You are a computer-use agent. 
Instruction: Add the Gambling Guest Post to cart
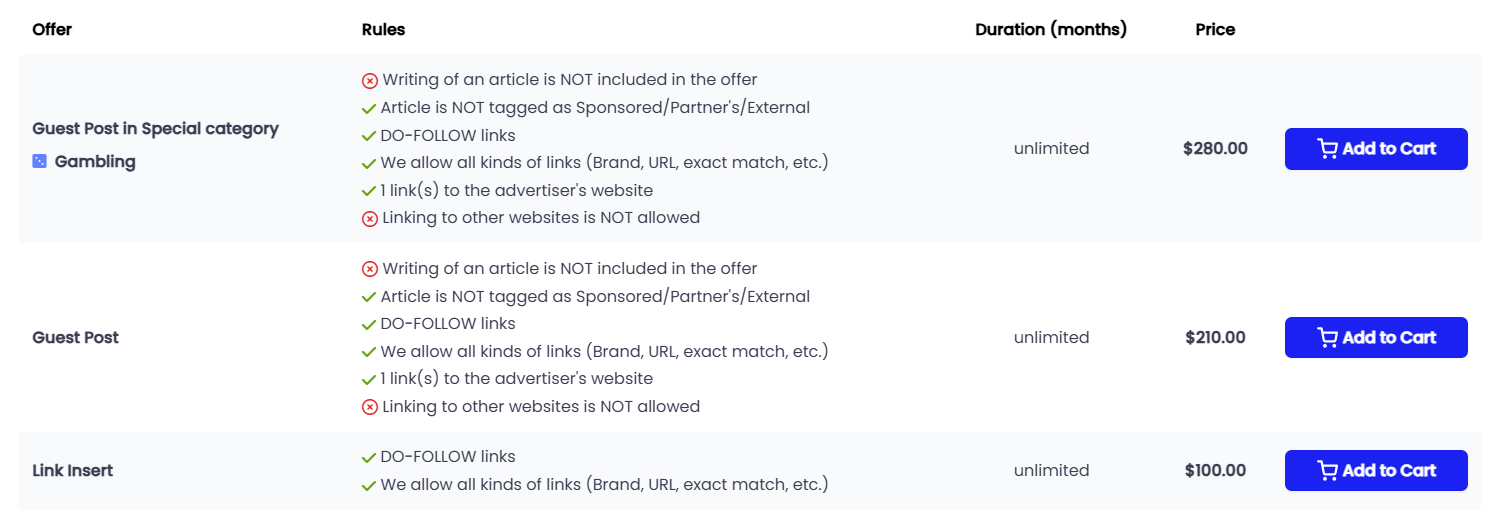1376,149
